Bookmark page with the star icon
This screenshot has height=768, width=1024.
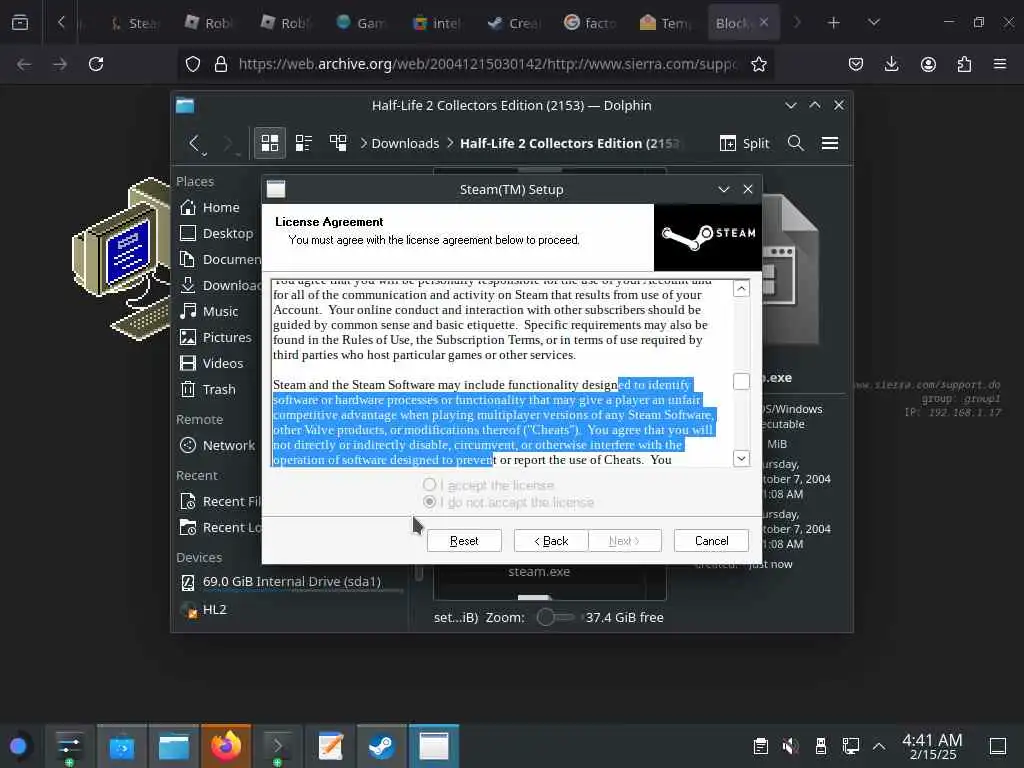pyautogui.click(x=759, y=64)
